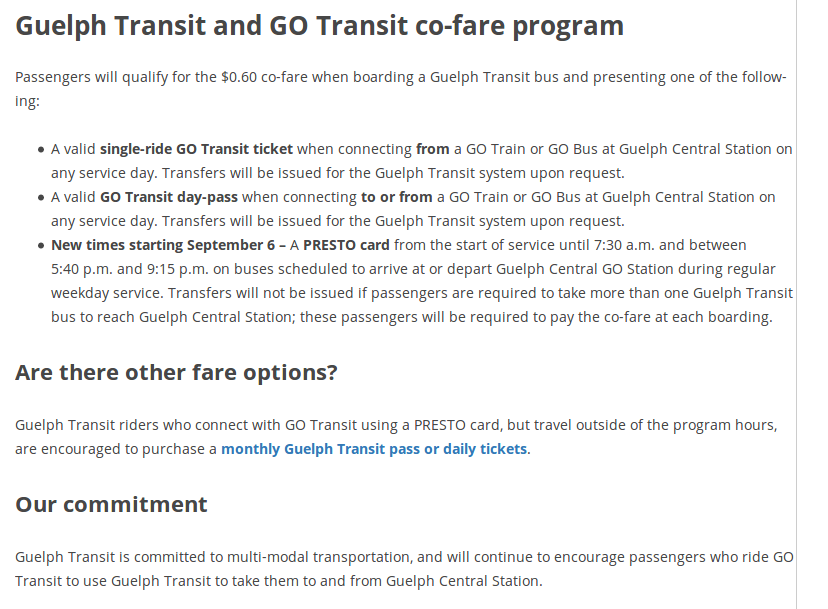The height and width of the screenshot is (609, 828).
Task: Click the co-fare program main heading
Action: (320, 26)
